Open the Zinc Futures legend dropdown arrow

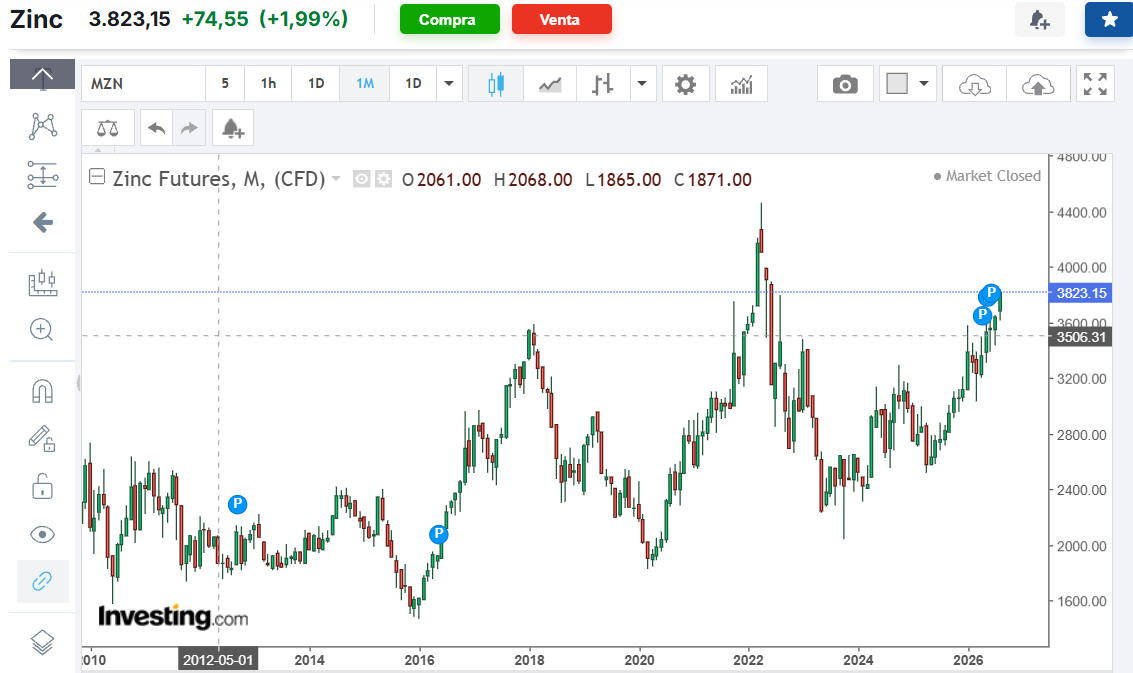tap(336, 178)
